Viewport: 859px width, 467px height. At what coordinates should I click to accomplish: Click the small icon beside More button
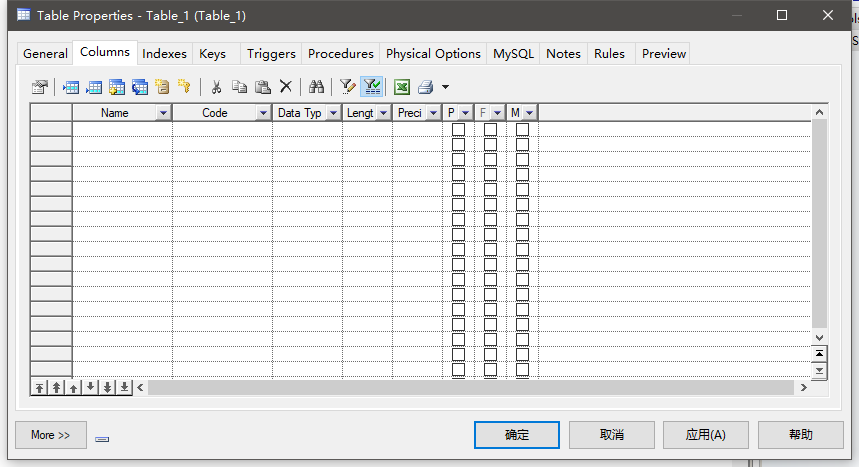tap(102, 439)
